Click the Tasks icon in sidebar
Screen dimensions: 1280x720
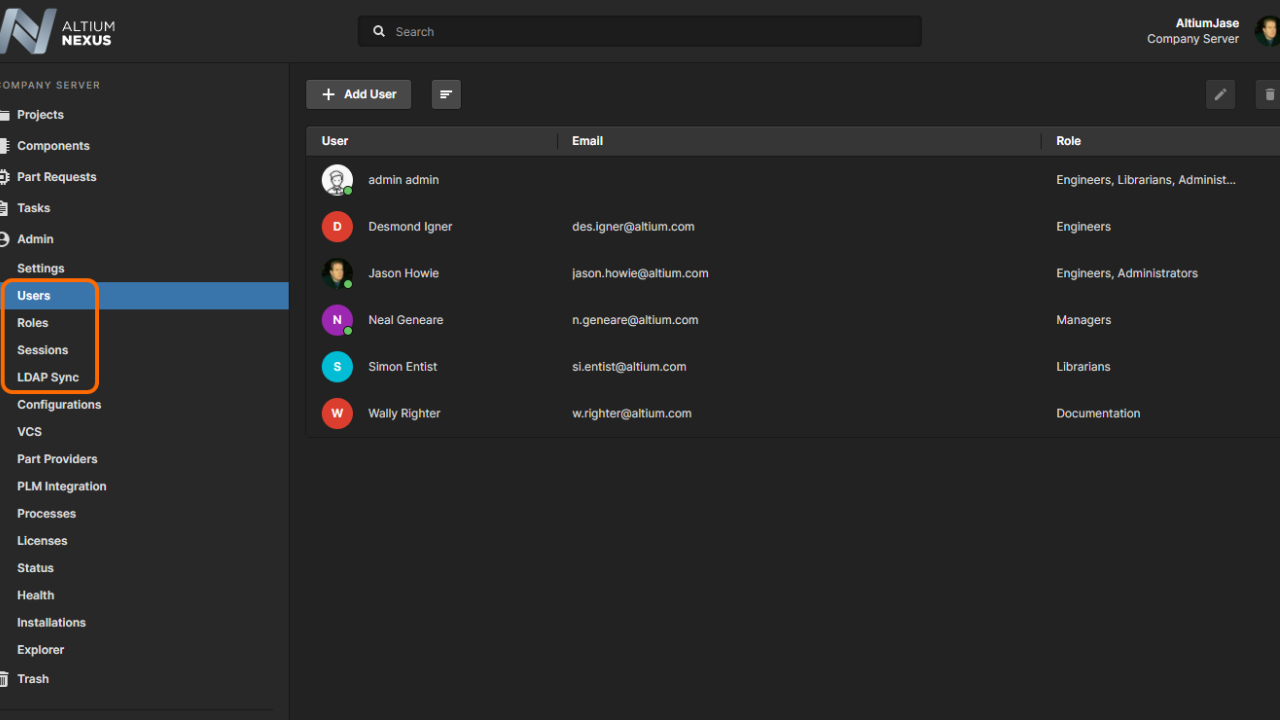pyautogui.click(x=5, y=208)
